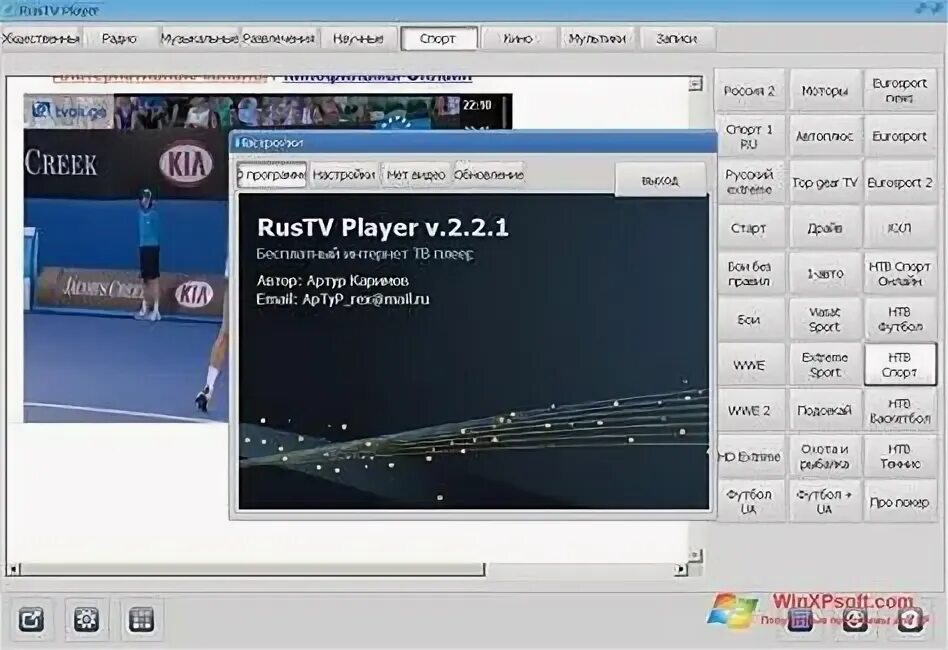Switch to the НТВ Футбол channel
This screenshot has width=948, height=650.
900,319
